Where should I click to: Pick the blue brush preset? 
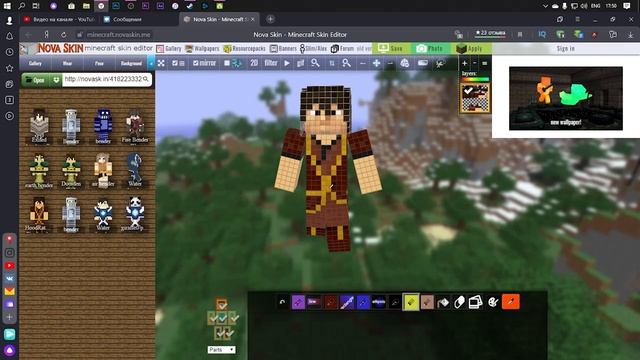(362, 302)
